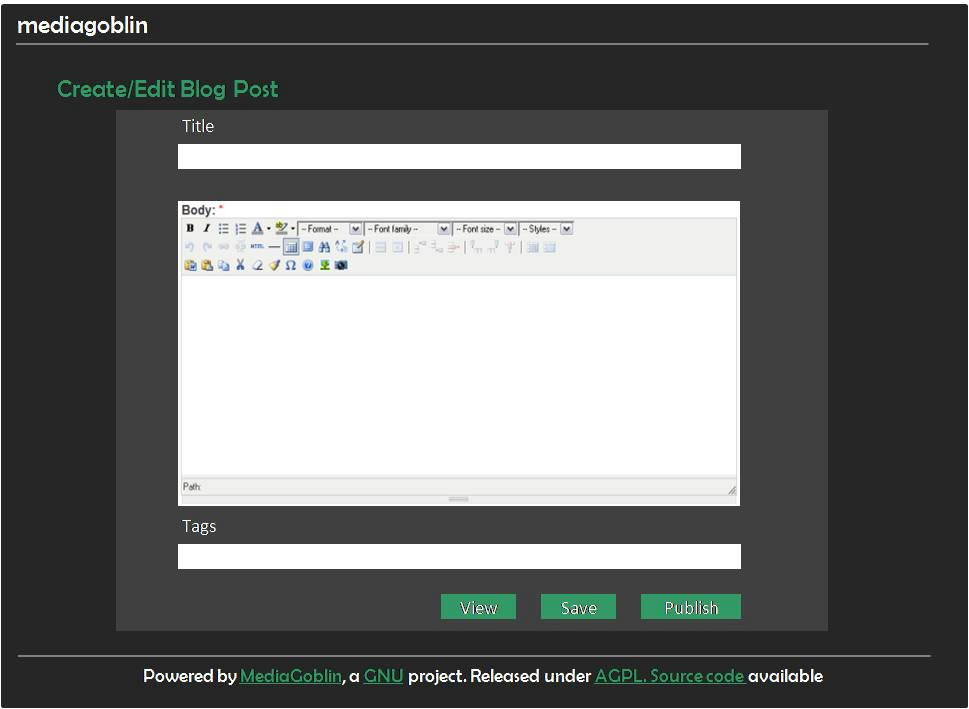Insert a bulleted list

224,229
